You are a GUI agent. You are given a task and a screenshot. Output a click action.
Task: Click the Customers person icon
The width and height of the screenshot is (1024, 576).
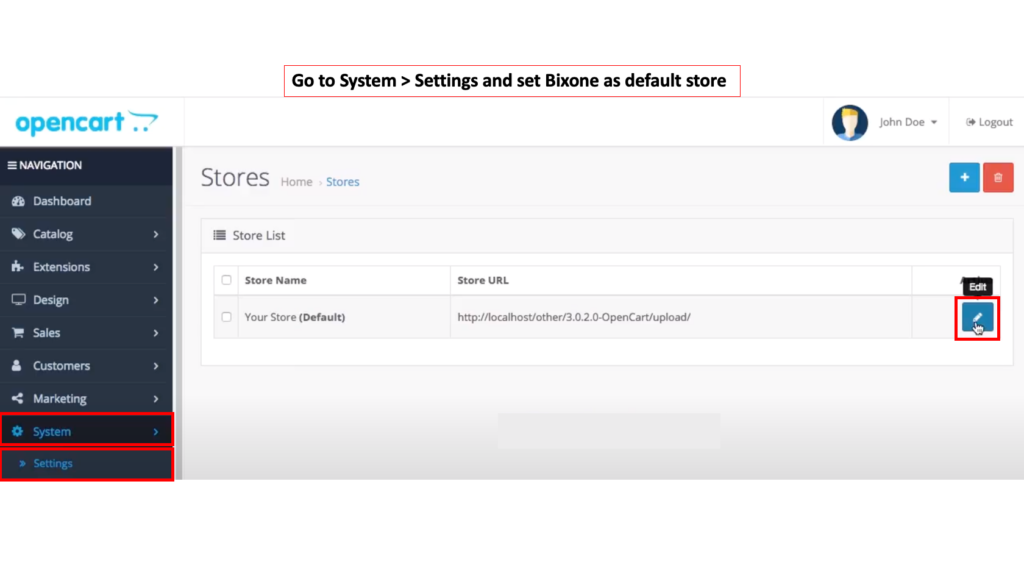click(17, 366)
